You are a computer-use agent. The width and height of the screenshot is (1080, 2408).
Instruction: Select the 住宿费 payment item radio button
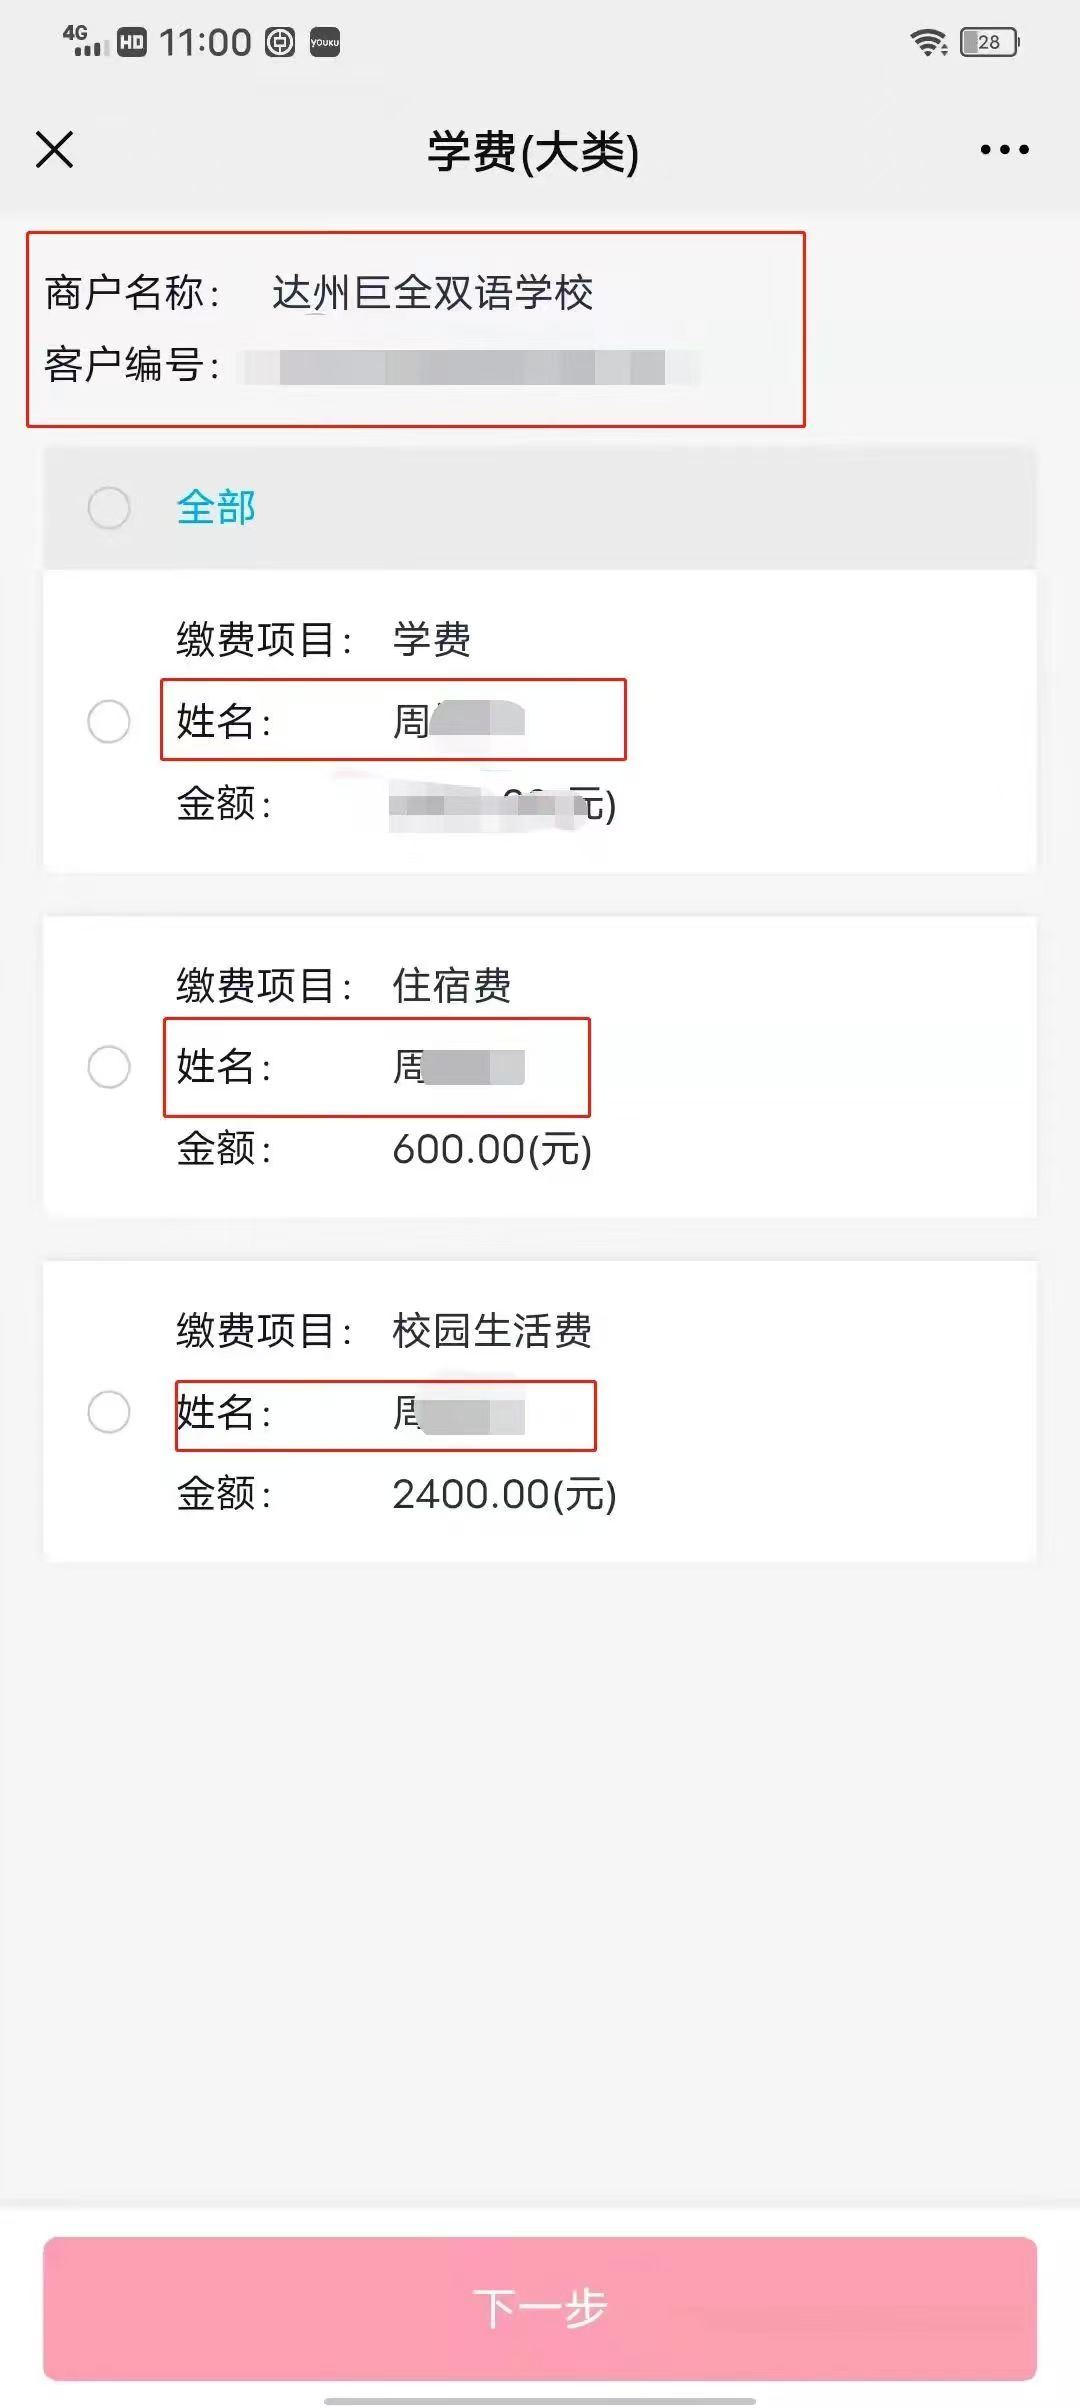109,1067
